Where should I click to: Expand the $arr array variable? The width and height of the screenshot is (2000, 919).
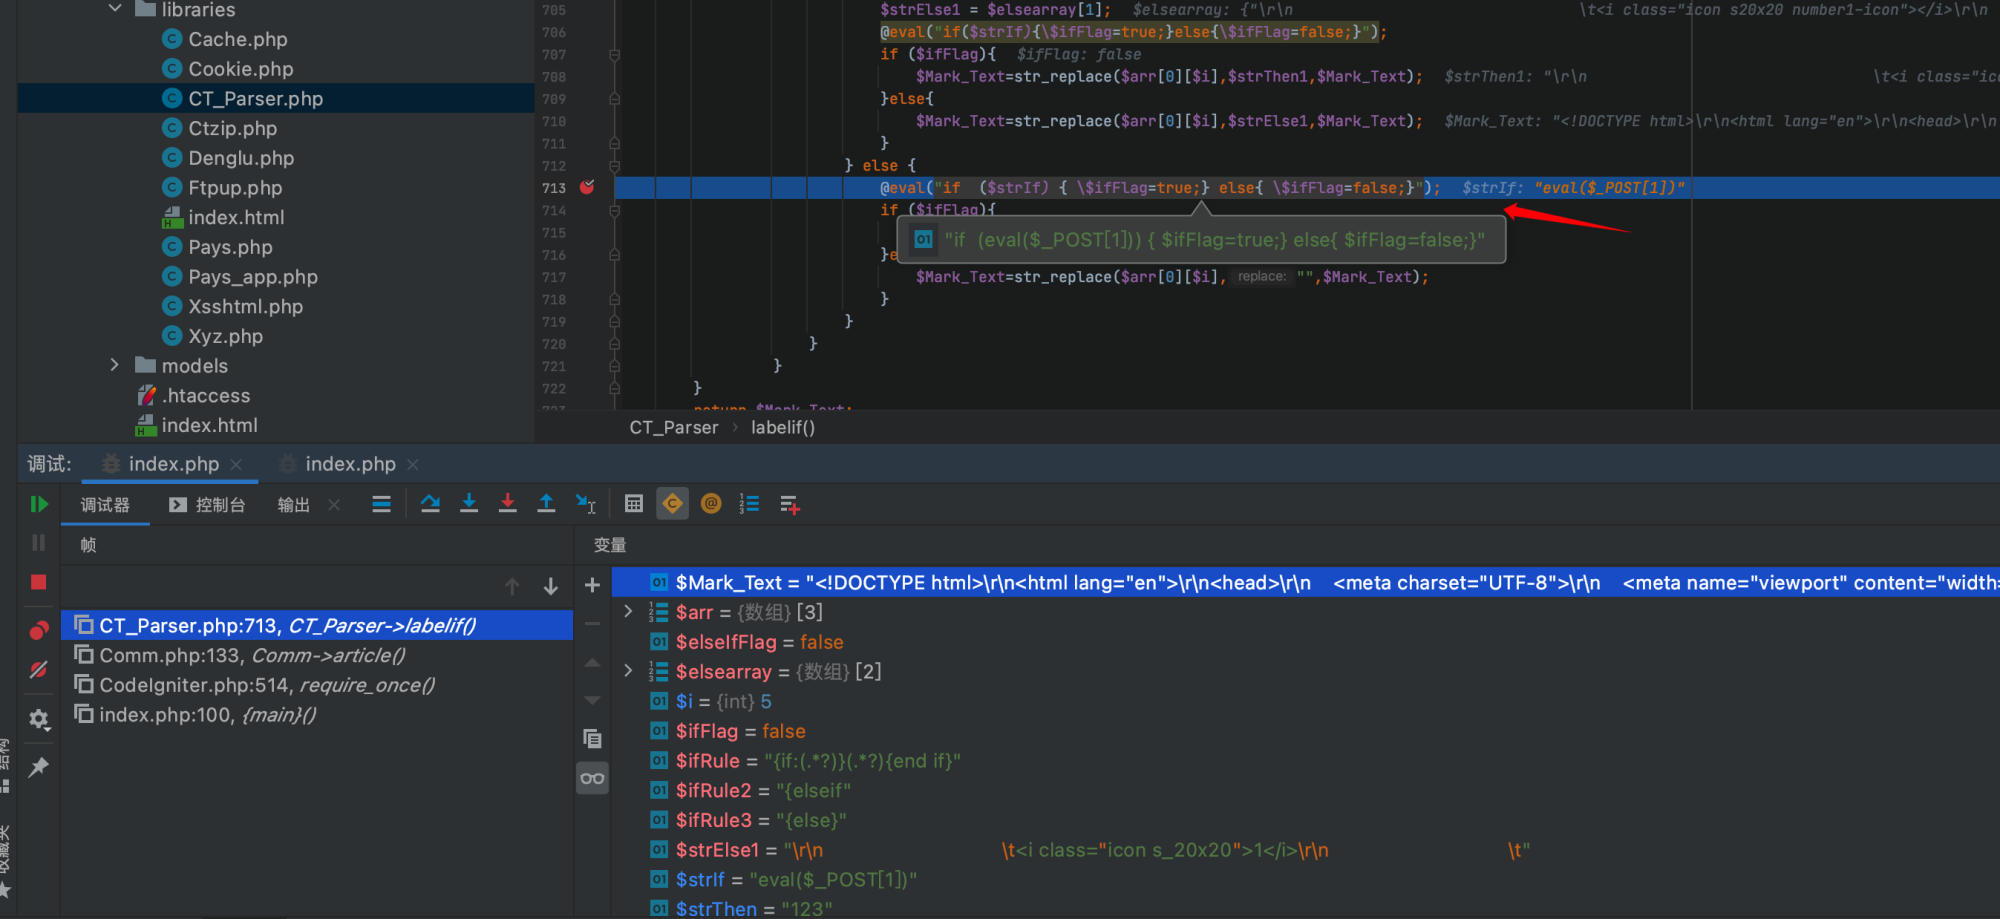pyautogui.click(x=628, y=612)
